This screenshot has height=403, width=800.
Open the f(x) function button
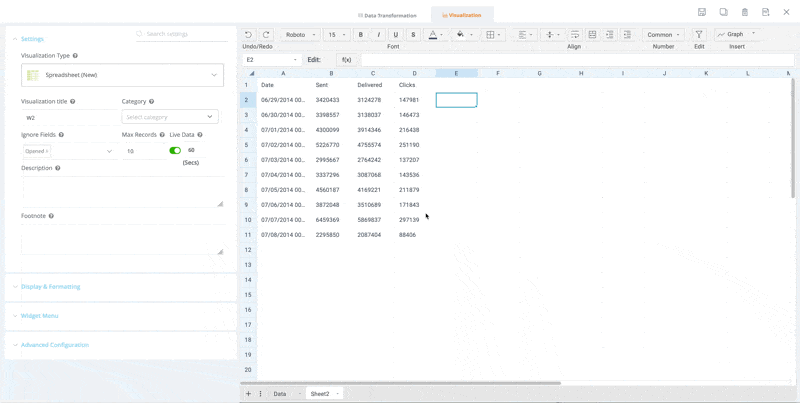[346, 60]
